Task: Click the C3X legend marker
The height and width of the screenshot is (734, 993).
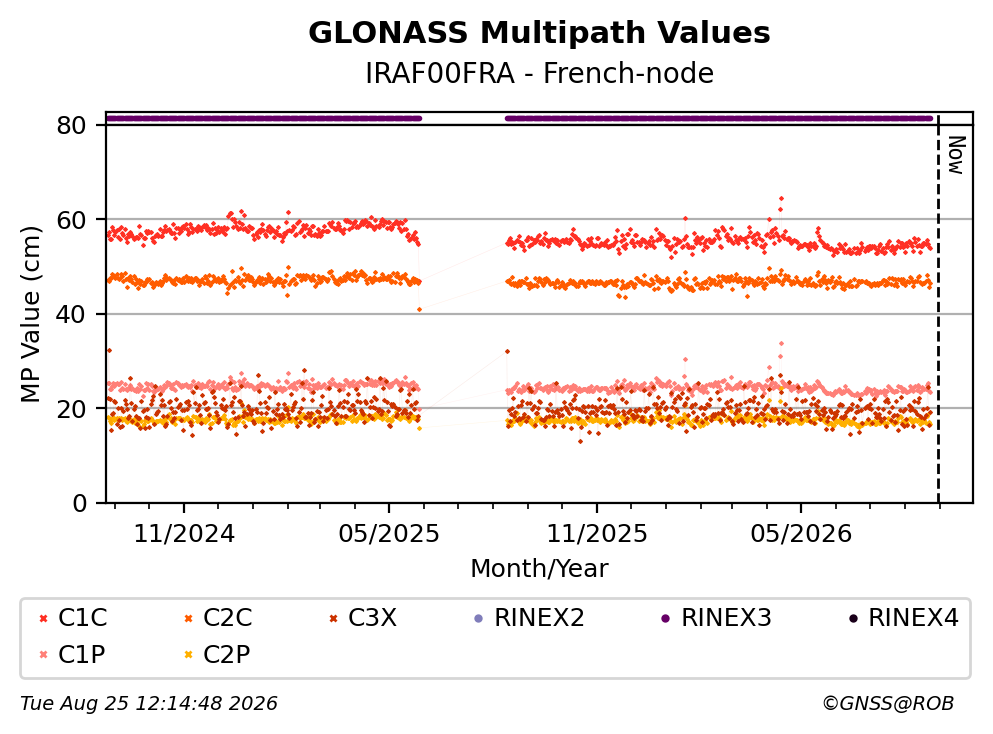Action: [x=333, y=619]
